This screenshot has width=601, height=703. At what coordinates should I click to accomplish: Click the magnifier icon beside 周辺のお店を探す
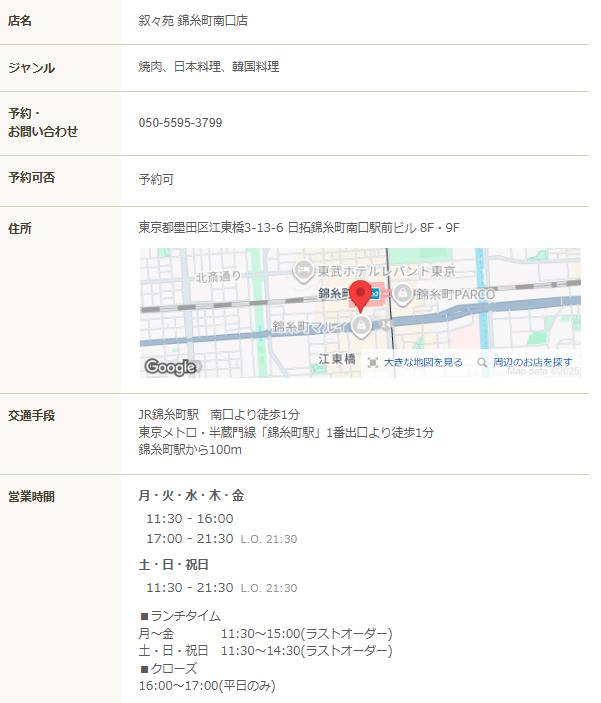[x=482, y=363]
